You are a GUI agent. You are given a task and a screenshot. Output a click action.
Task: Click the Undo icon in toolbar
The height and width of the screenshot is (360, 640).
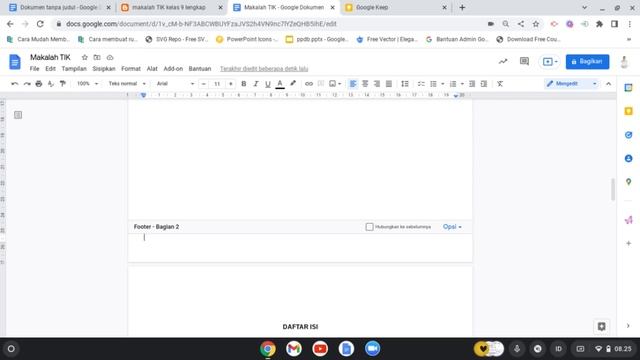15,84
